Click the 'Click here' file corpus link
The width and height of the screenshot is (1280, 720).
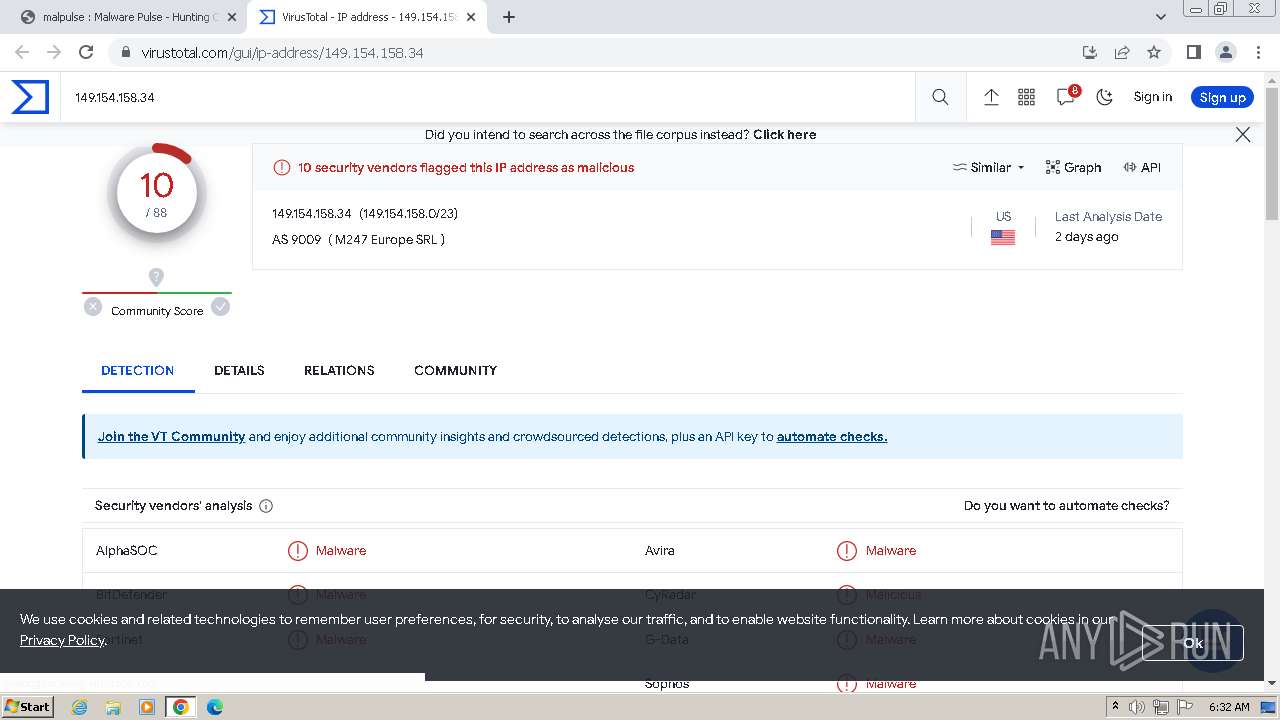click(785, 134)
